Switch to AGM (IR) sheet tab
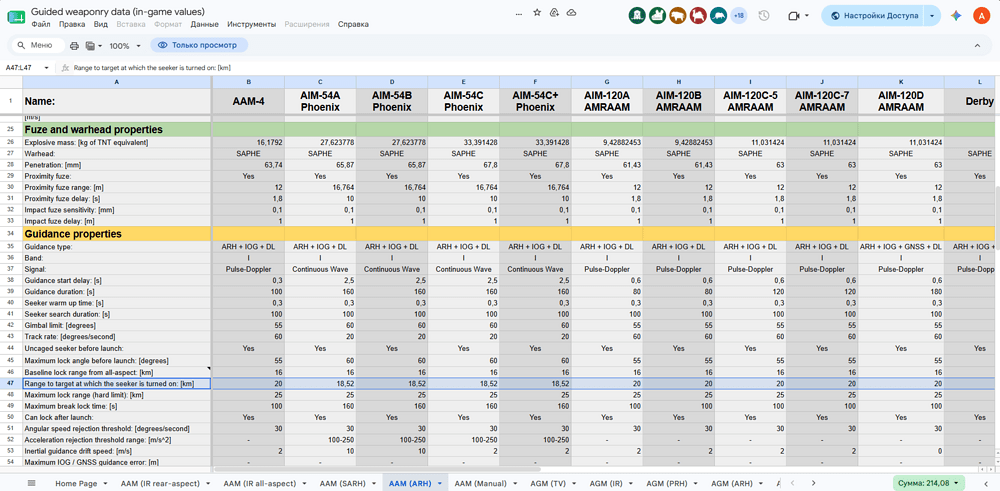 (606, 483)
